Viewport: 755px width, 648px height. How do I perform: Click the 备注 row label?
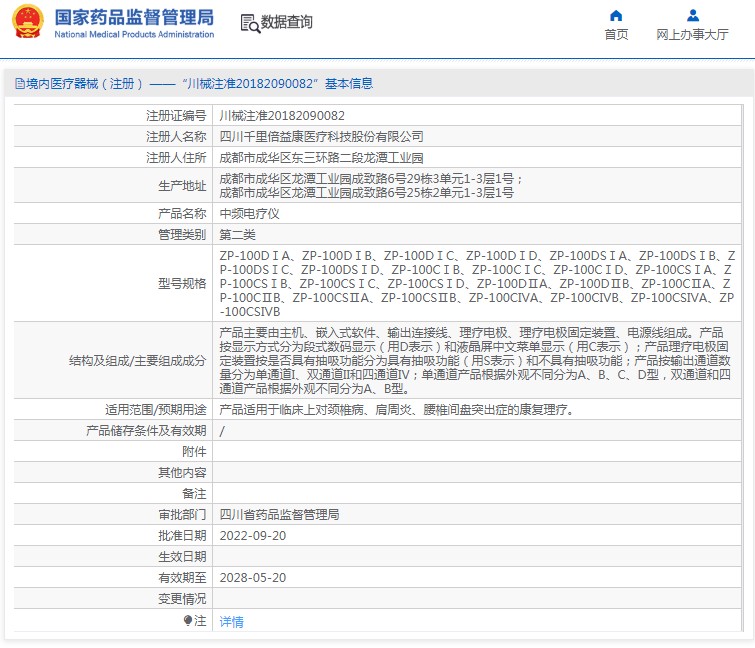pos(195,494)
